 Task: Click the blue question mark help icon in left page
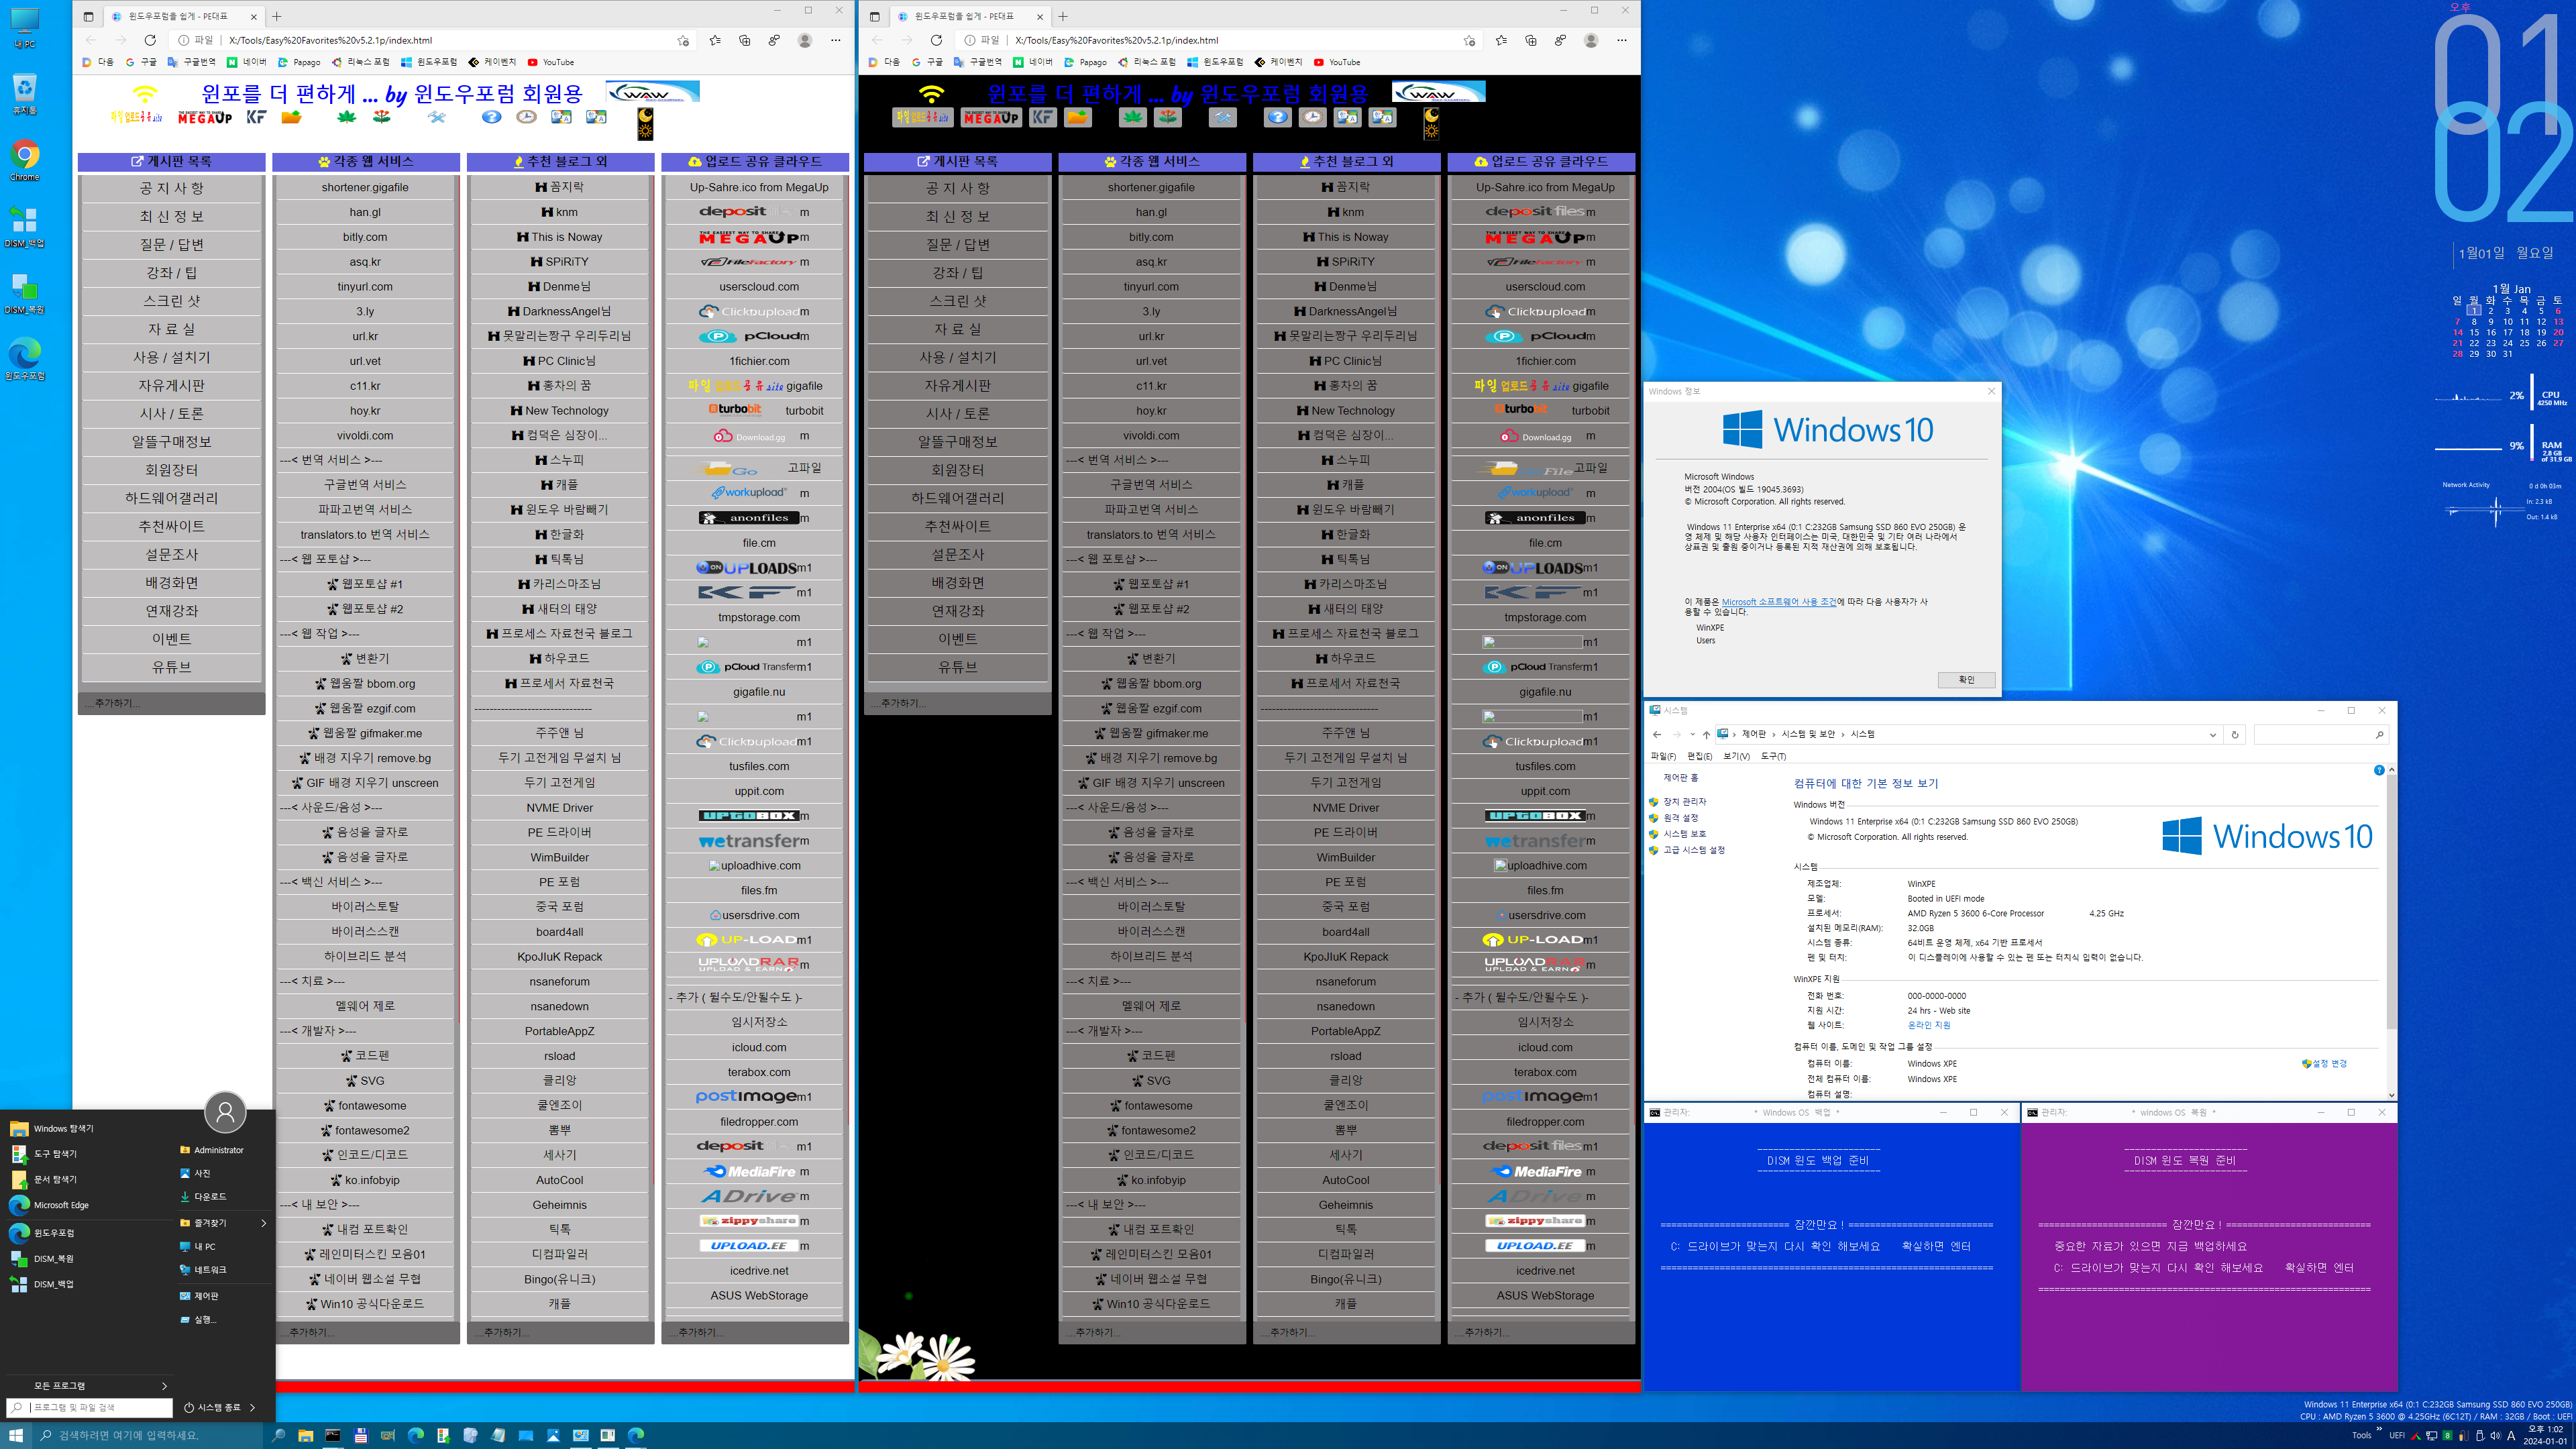pos(491,117)
